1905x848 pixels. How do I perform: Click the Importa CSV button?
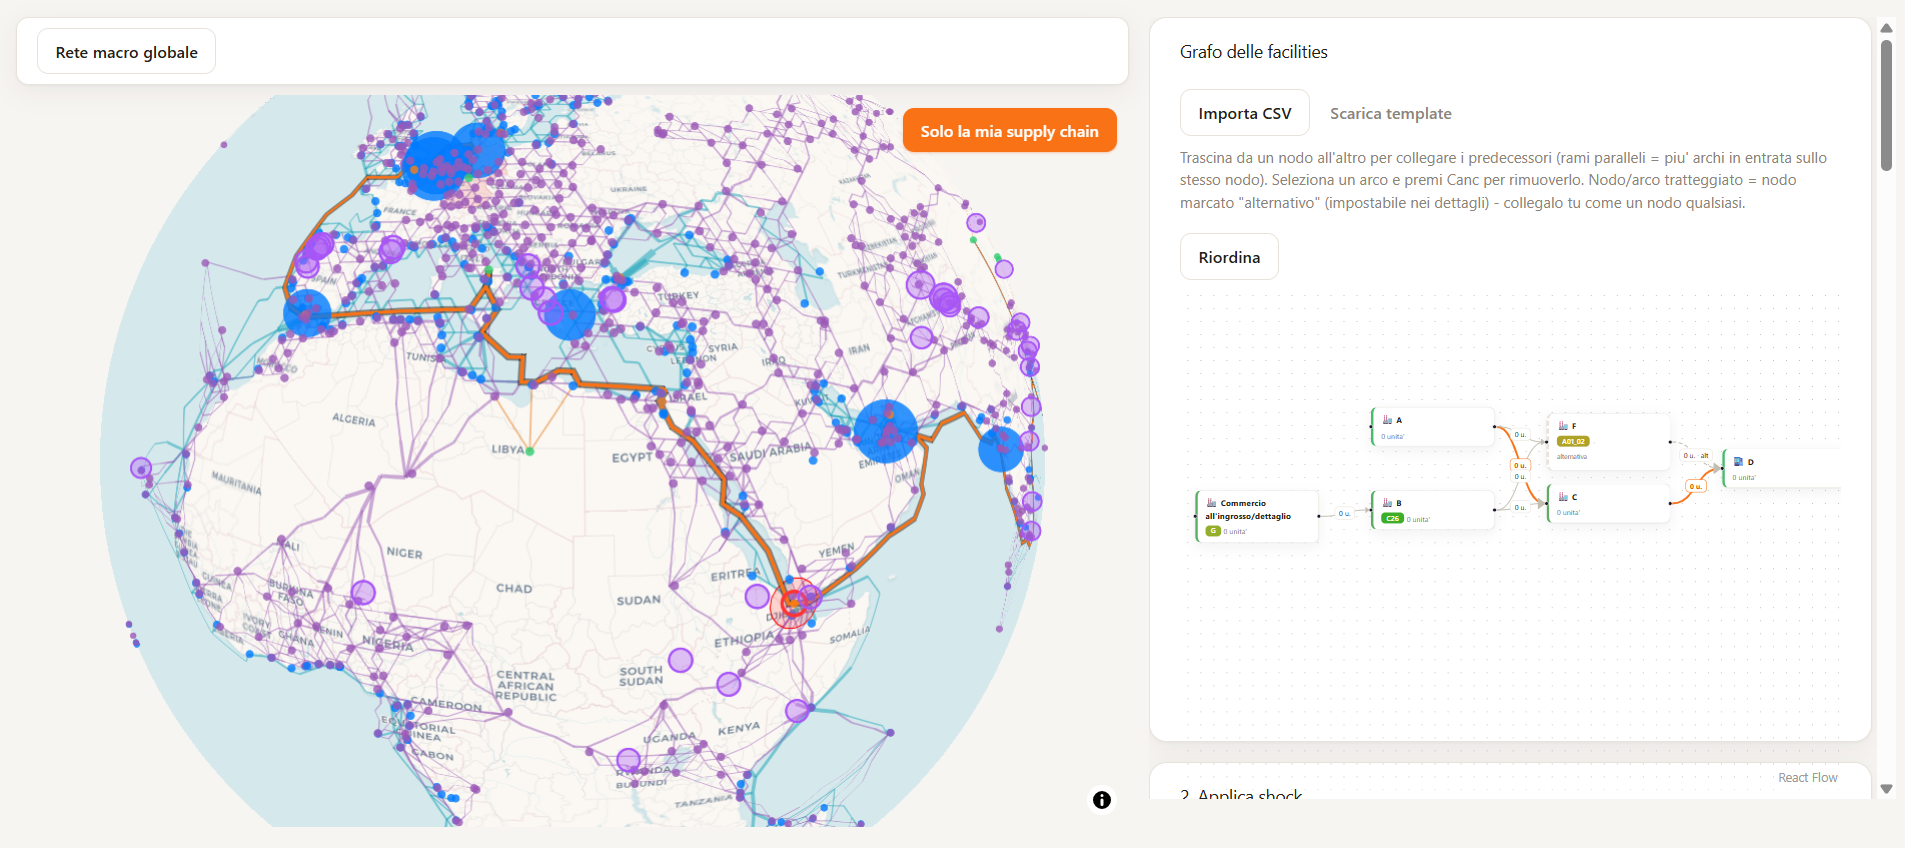[1244, 113]
